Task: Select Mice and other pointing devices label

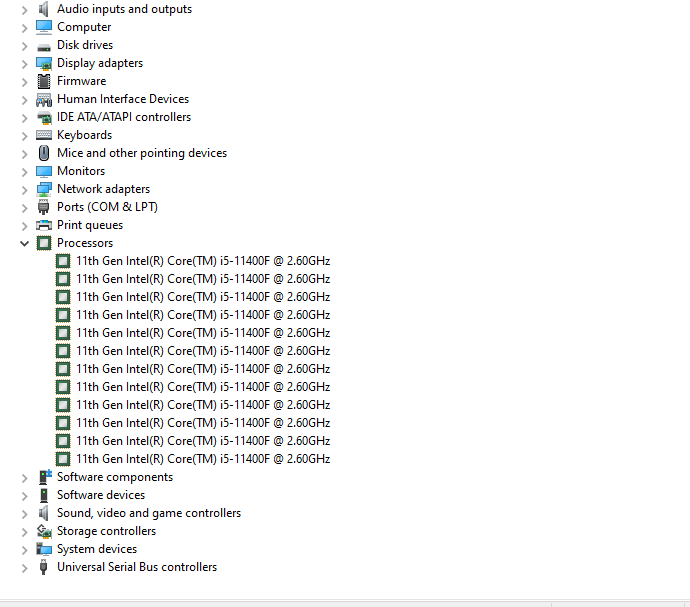Action: point(142,153)
